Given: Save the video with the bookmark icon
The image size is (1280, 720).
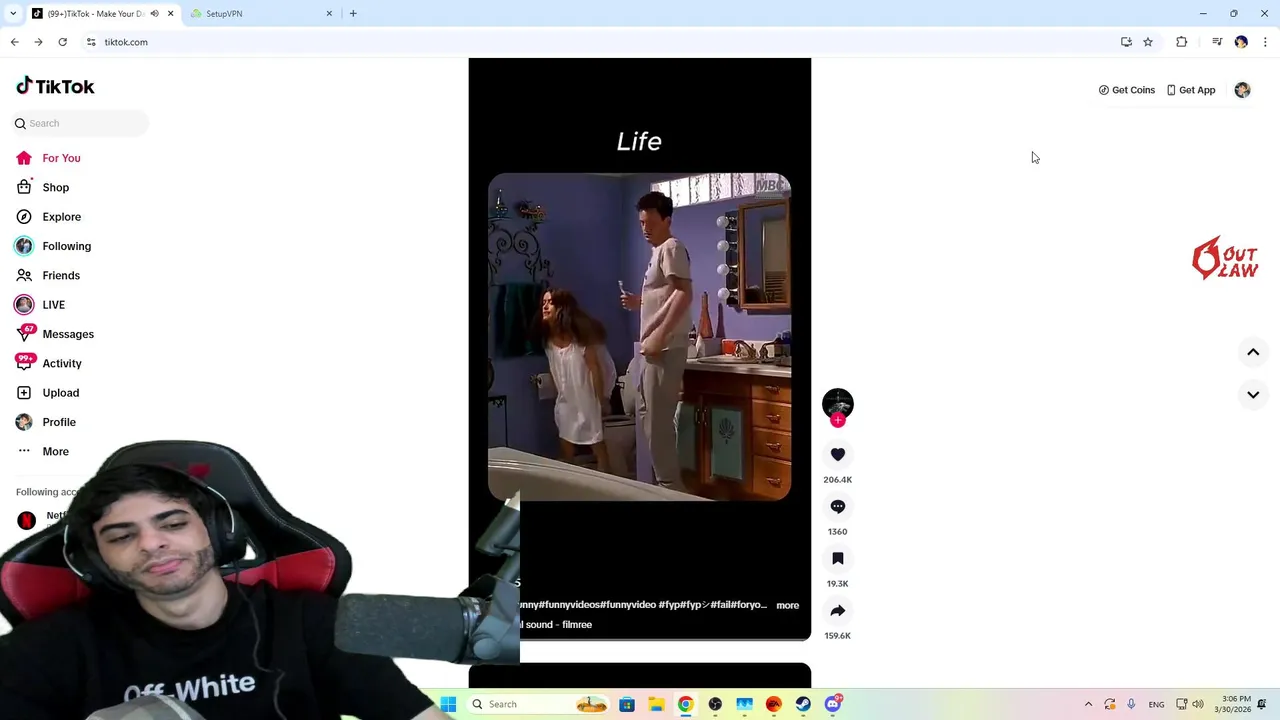Looking at the screenshot, I should coord(838,559).
